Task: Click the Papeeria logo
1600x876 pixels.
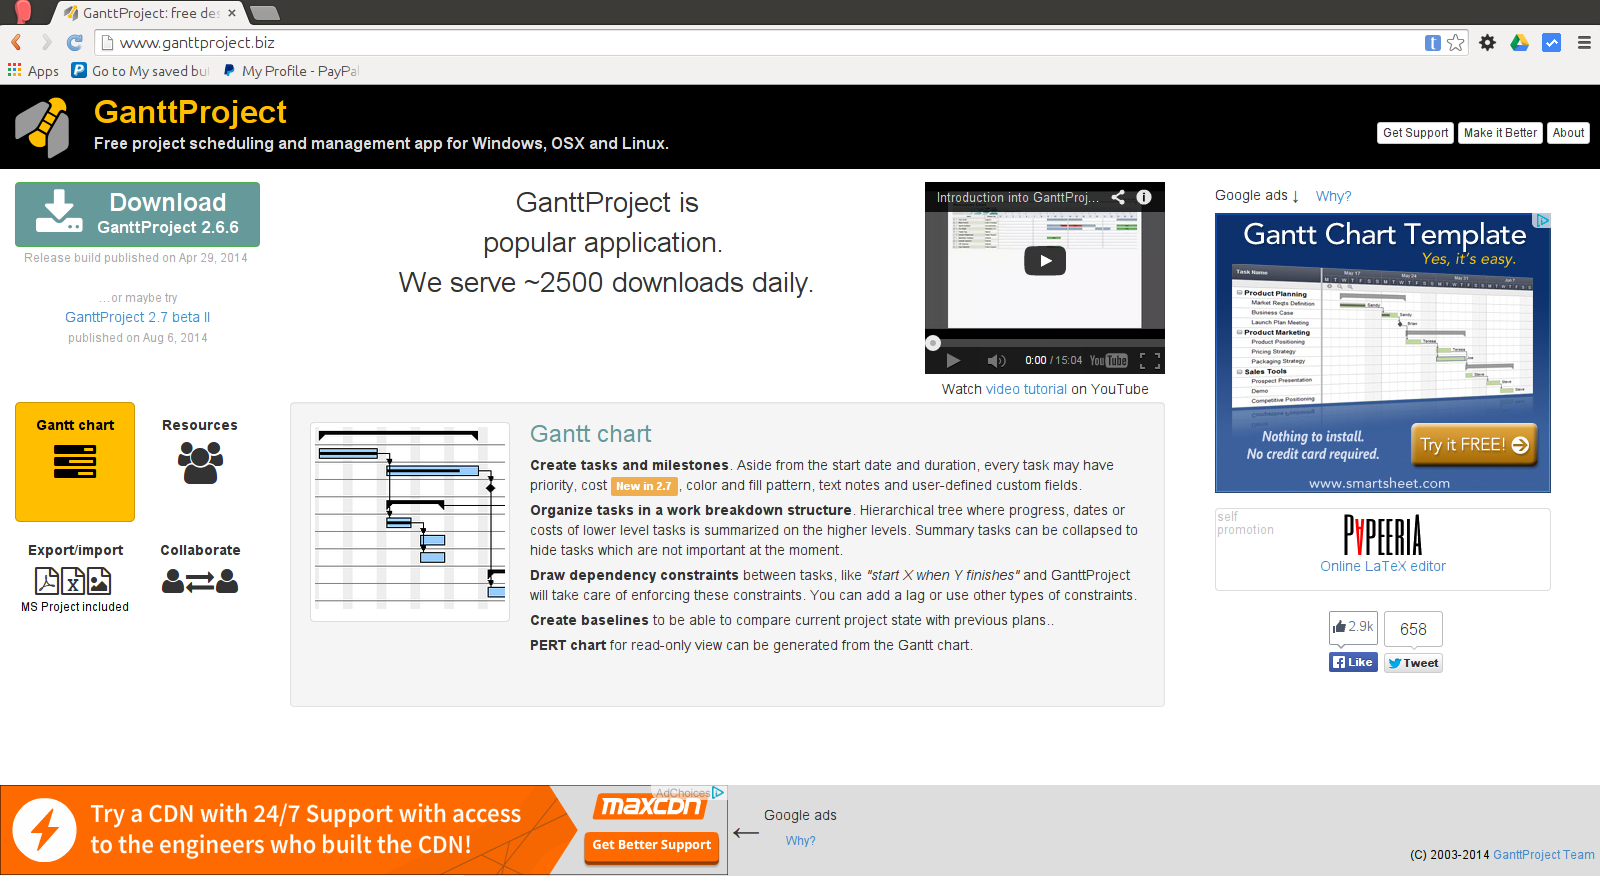Action: point(1382,535)
